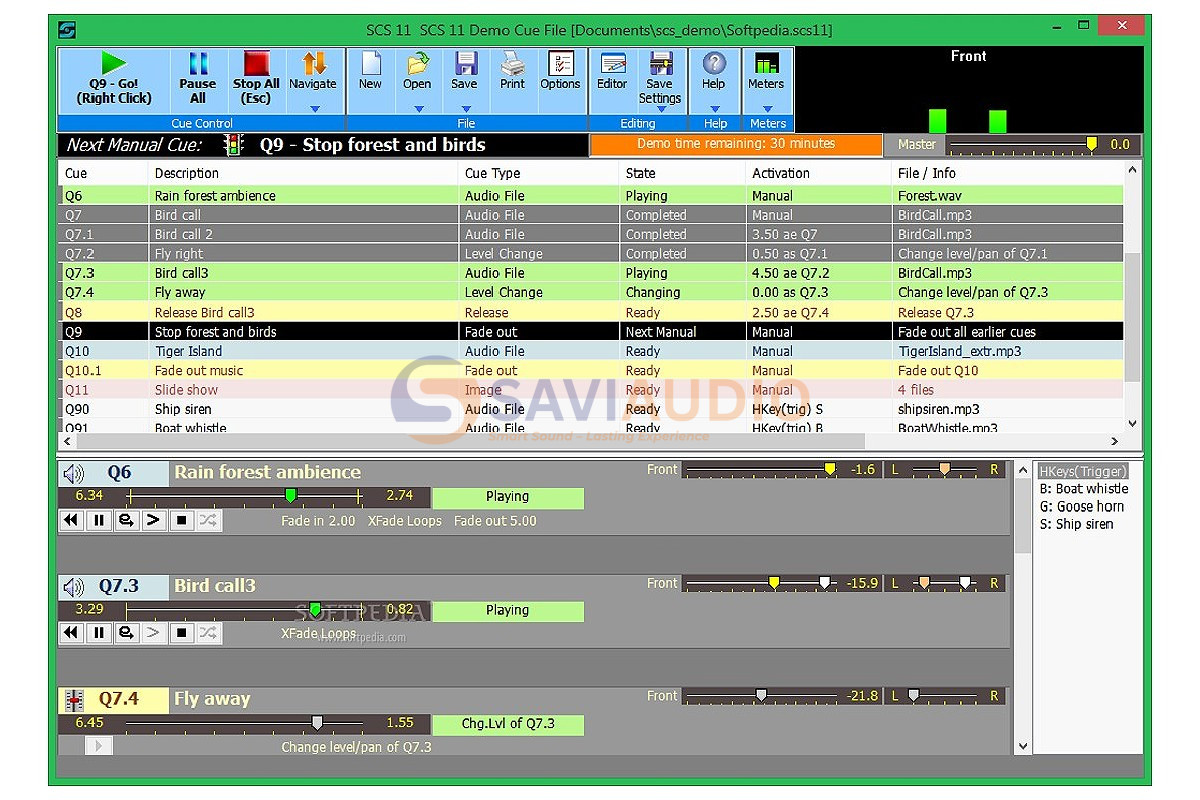The image size is (1200, 800).
Task: Stop the Q7.3 Bird call3 cue
Action: (181, 633)
